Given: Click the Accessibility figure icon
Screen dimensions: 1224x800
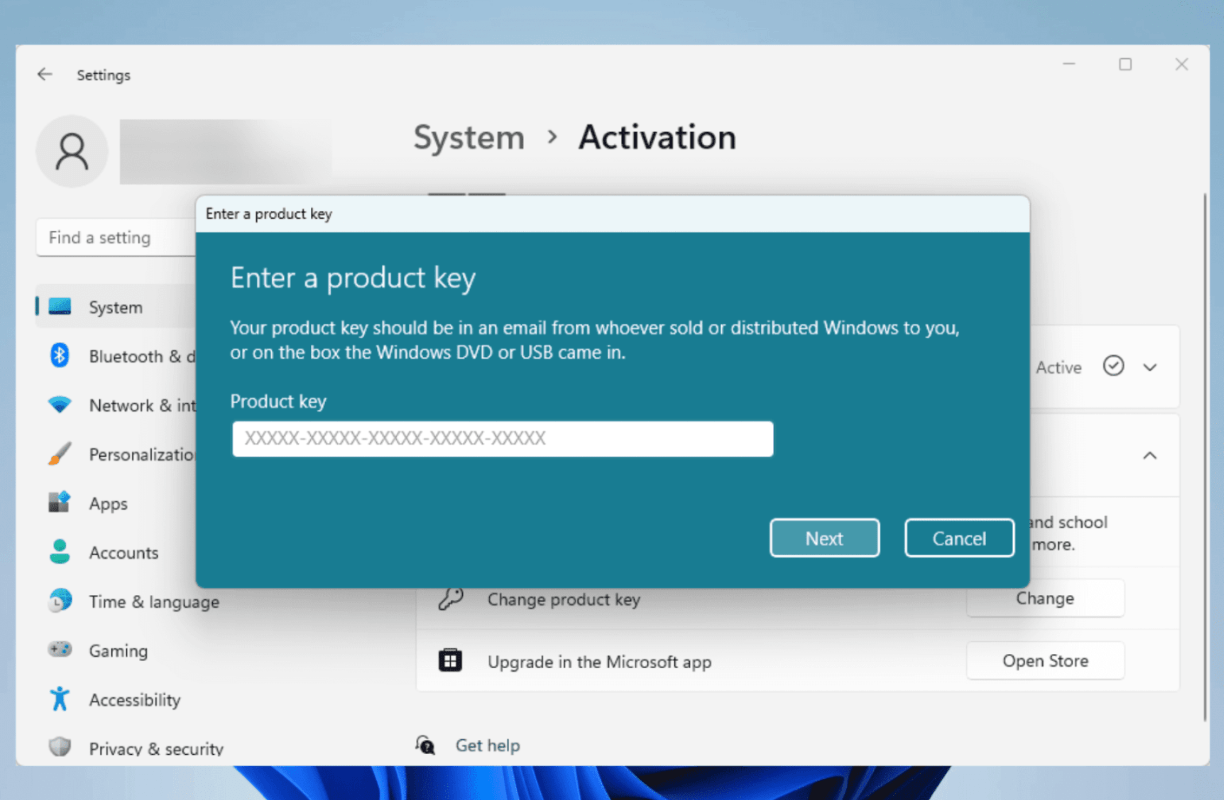Looking at the screenshot, I should pos(60,699).
